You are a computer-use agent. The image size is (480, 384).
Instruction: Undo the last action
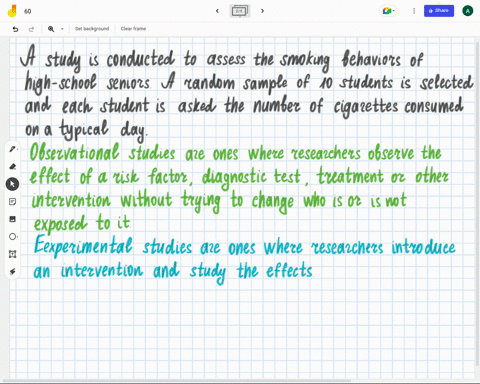coord(15,29)
